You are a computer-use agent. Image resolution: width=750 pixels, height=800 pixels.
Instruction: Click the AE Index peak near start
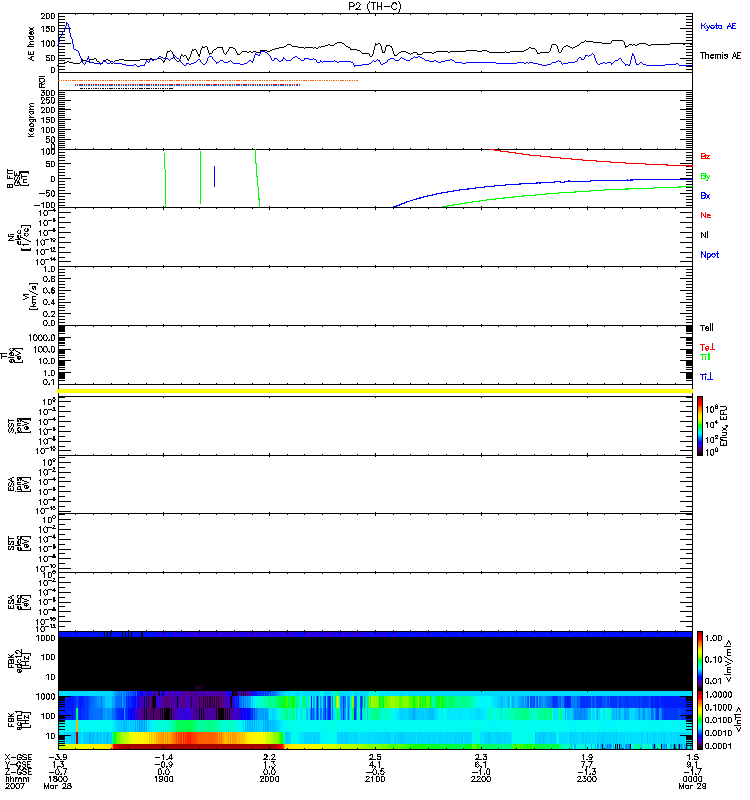point(67,25)
